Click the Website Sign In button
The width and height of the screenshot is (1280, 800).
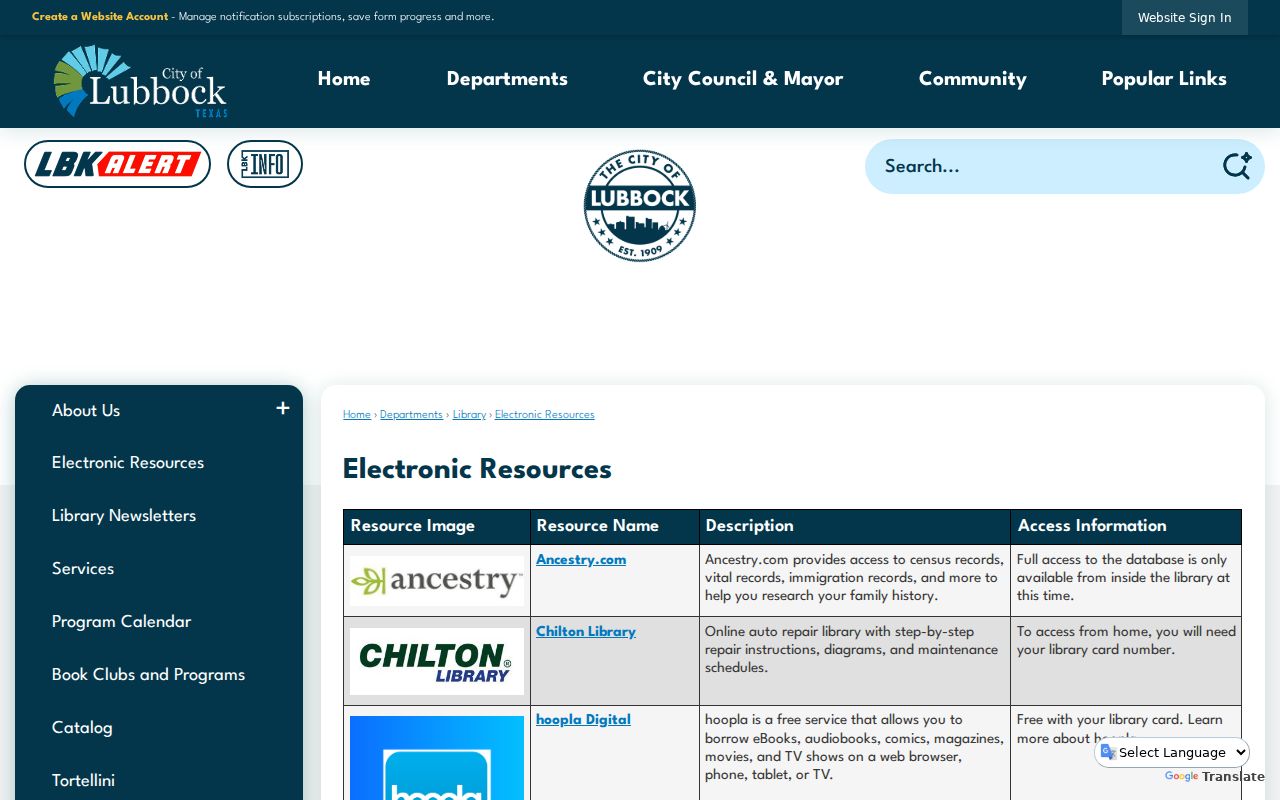1185,17
